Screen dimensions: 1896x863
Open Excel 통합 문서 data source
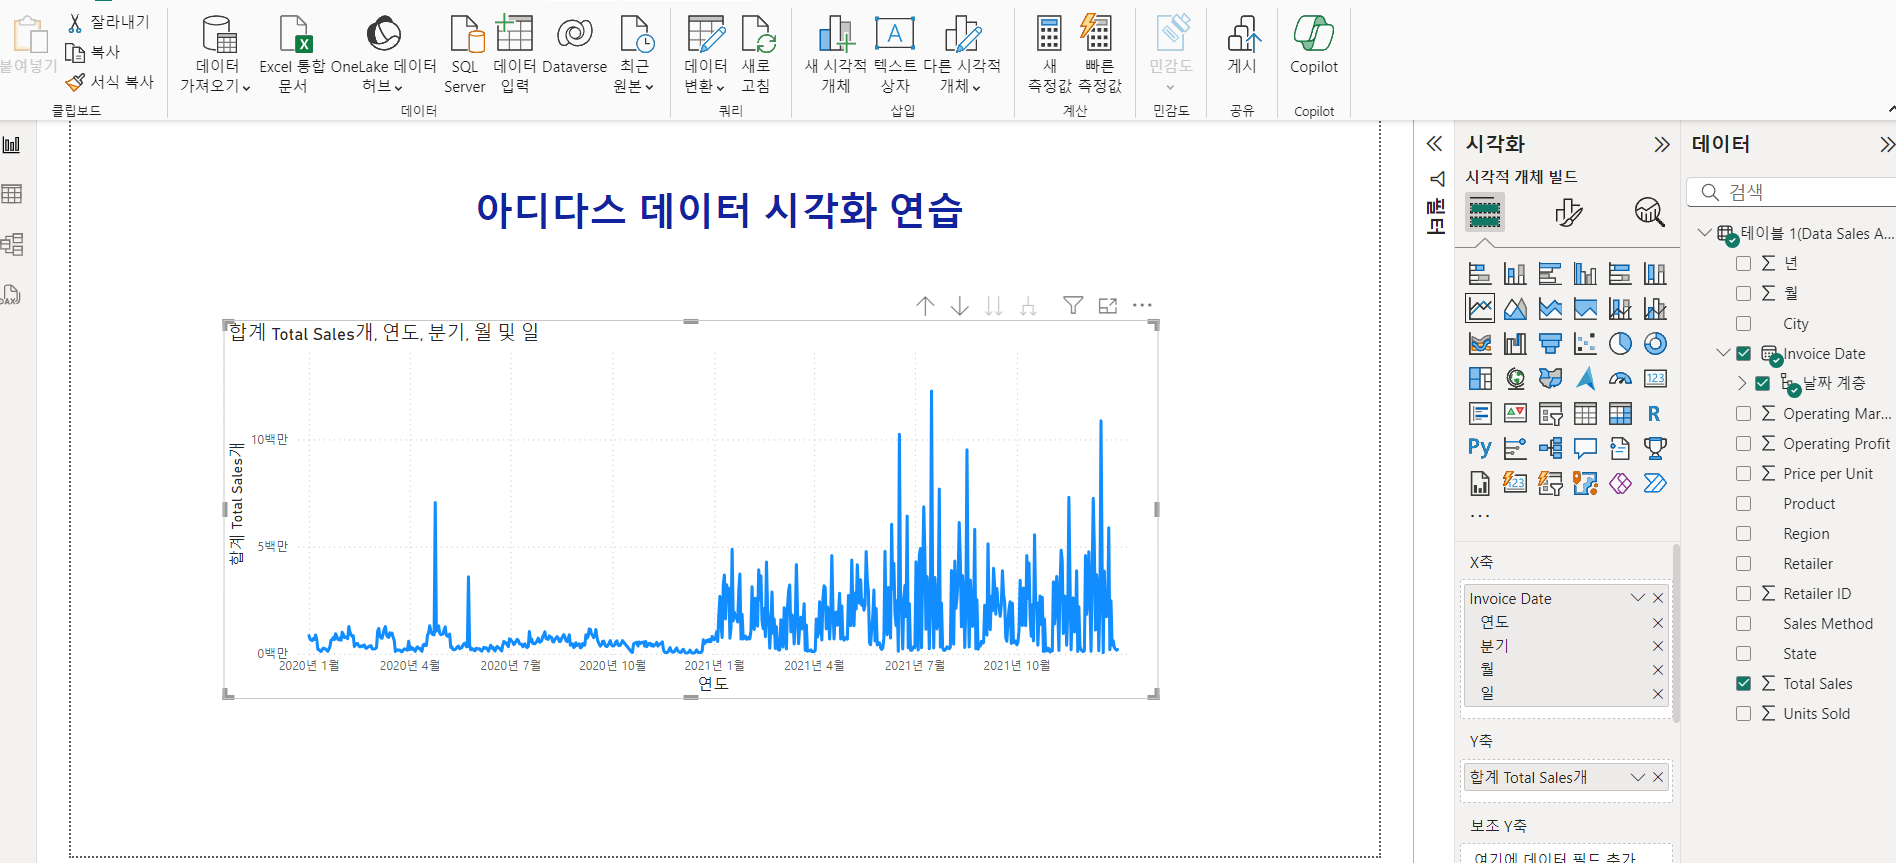coord(292,54)
